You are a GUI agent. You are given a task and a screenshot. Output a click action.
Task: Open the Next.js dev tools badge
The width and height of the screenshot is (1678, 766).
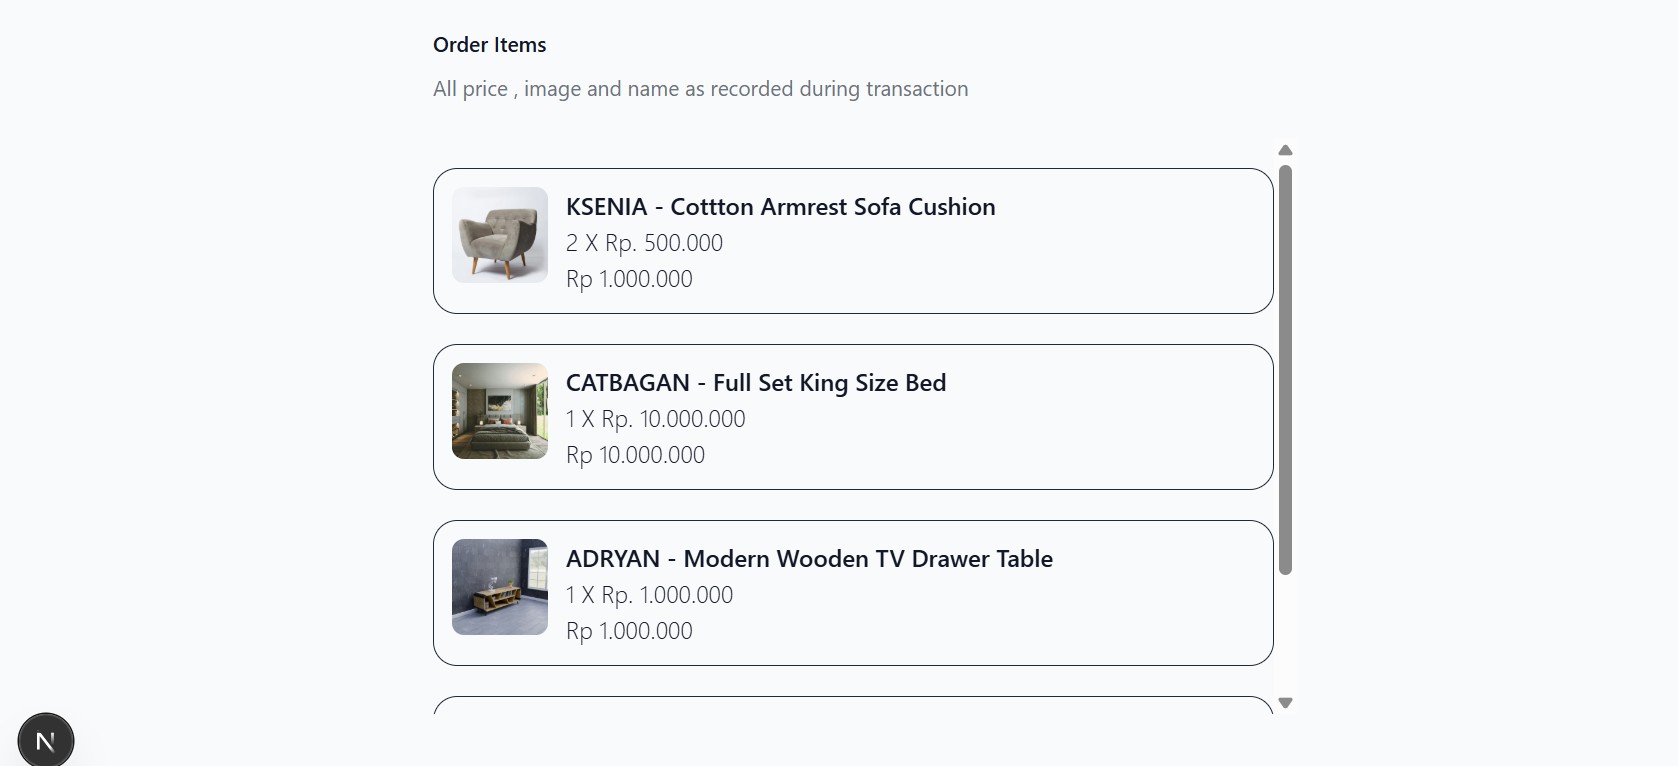pyautogui.click(x=45, y=741)
